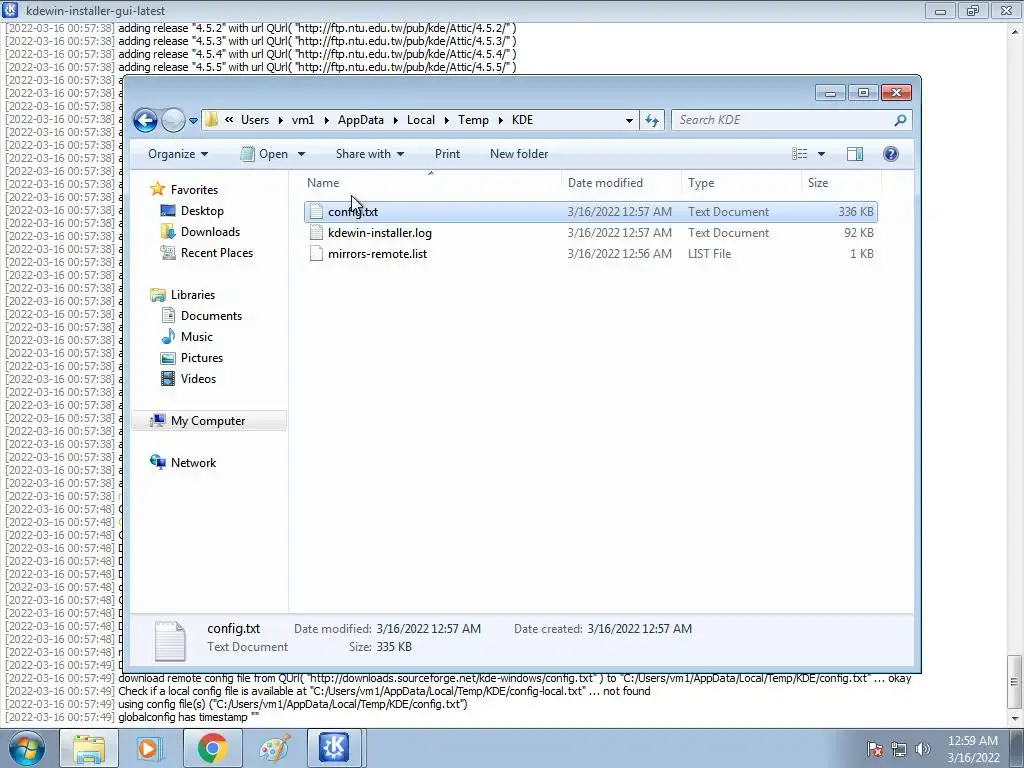Click Users in the address breadcrumb

pyautogui.click(x=255, y=120)
